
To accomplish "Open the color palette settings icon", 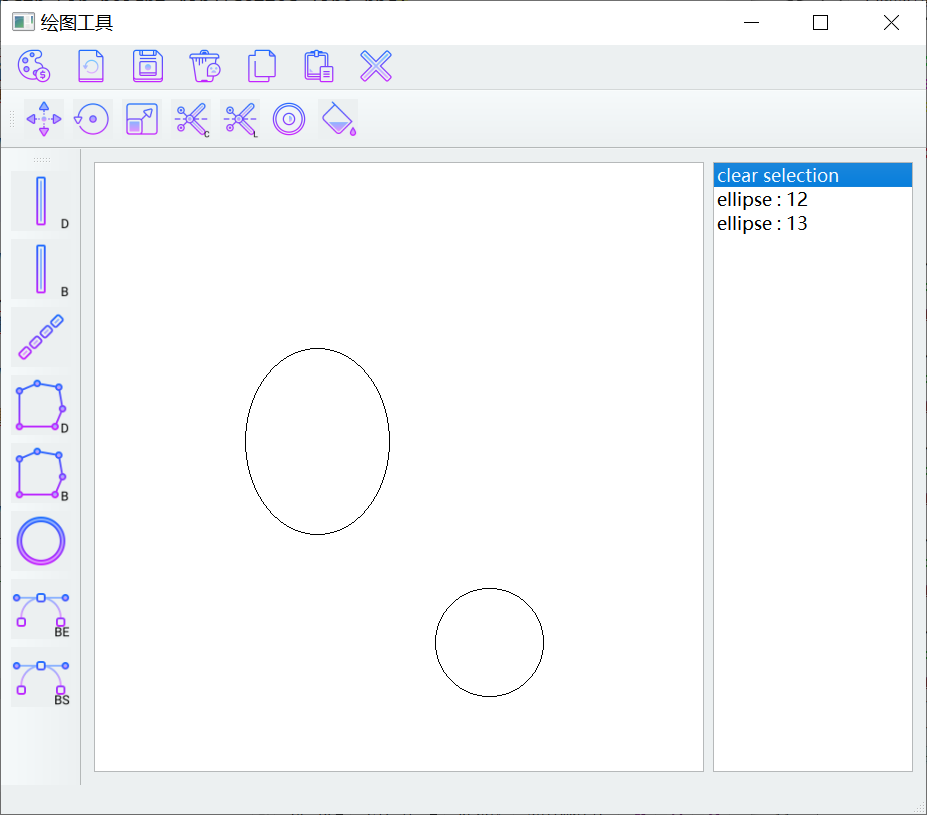I will pyautogui.click(x=34, y=66).
